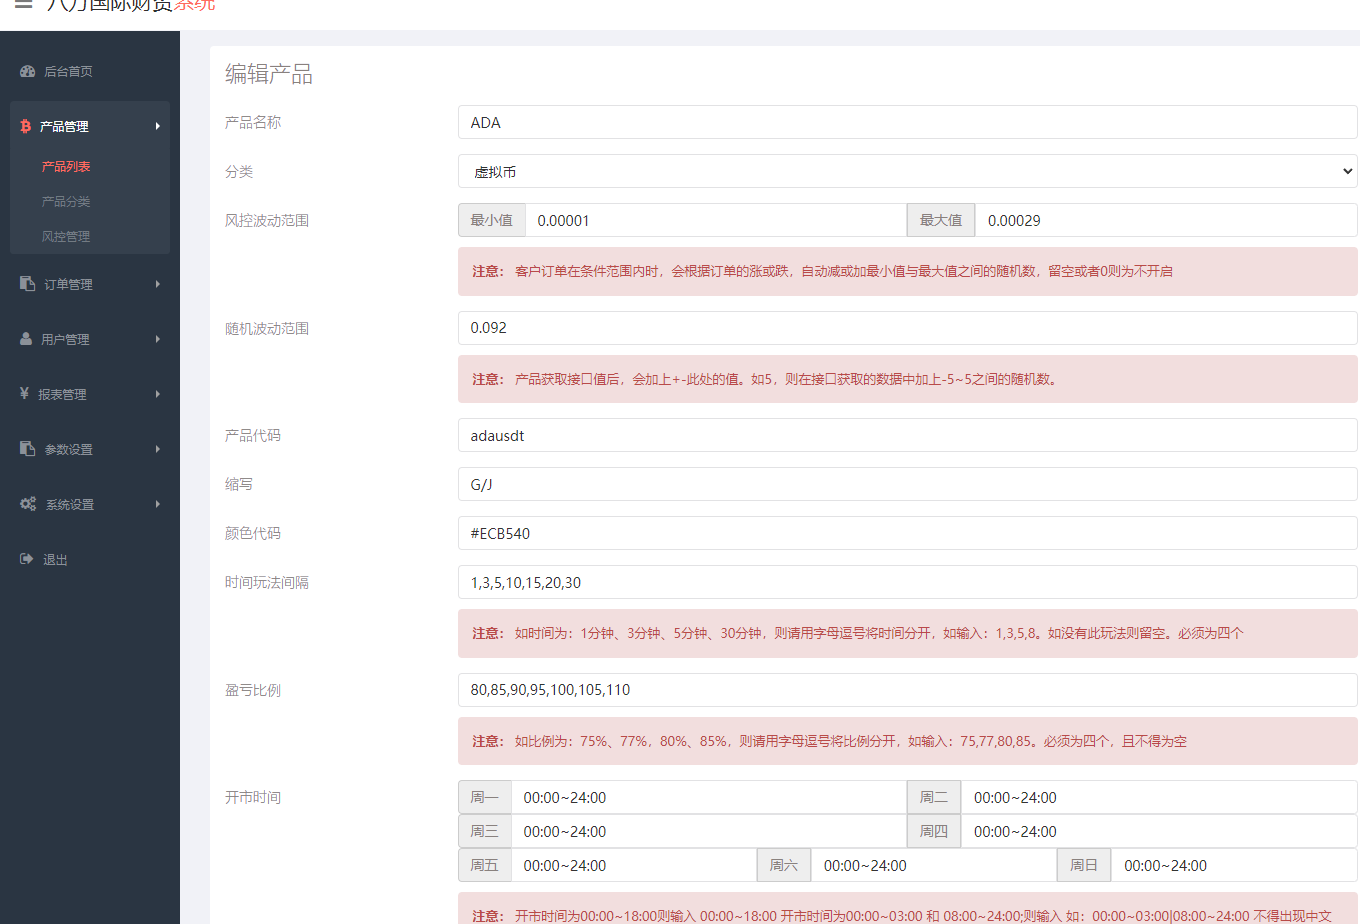Click the 颜色代码 field with #ECB540
1360x924 pixels.
point(907,534)
